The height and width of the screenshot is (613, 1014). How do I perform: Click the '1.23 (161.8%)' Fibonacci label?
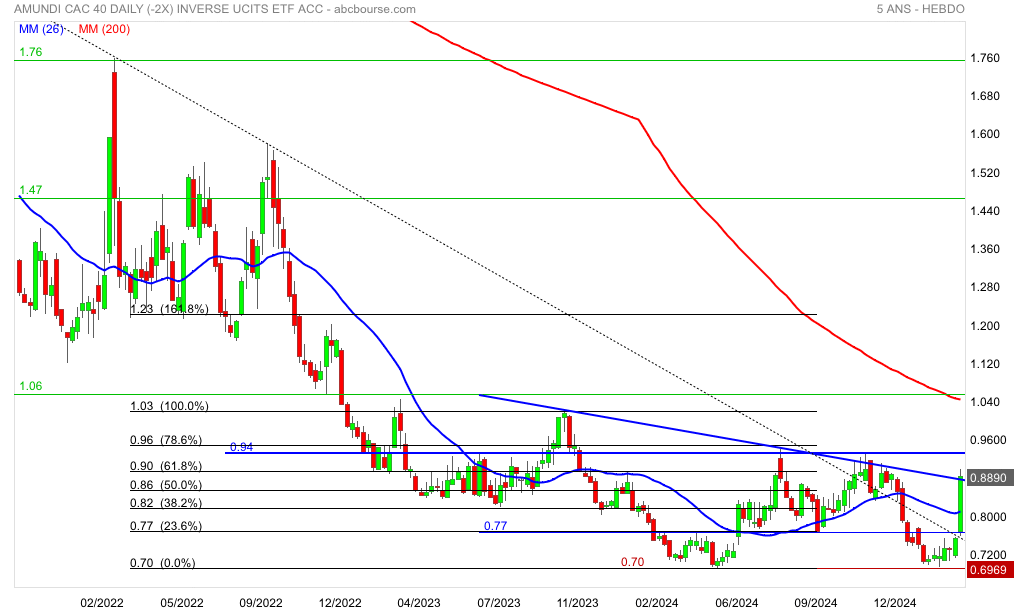(x=169, y=309)
